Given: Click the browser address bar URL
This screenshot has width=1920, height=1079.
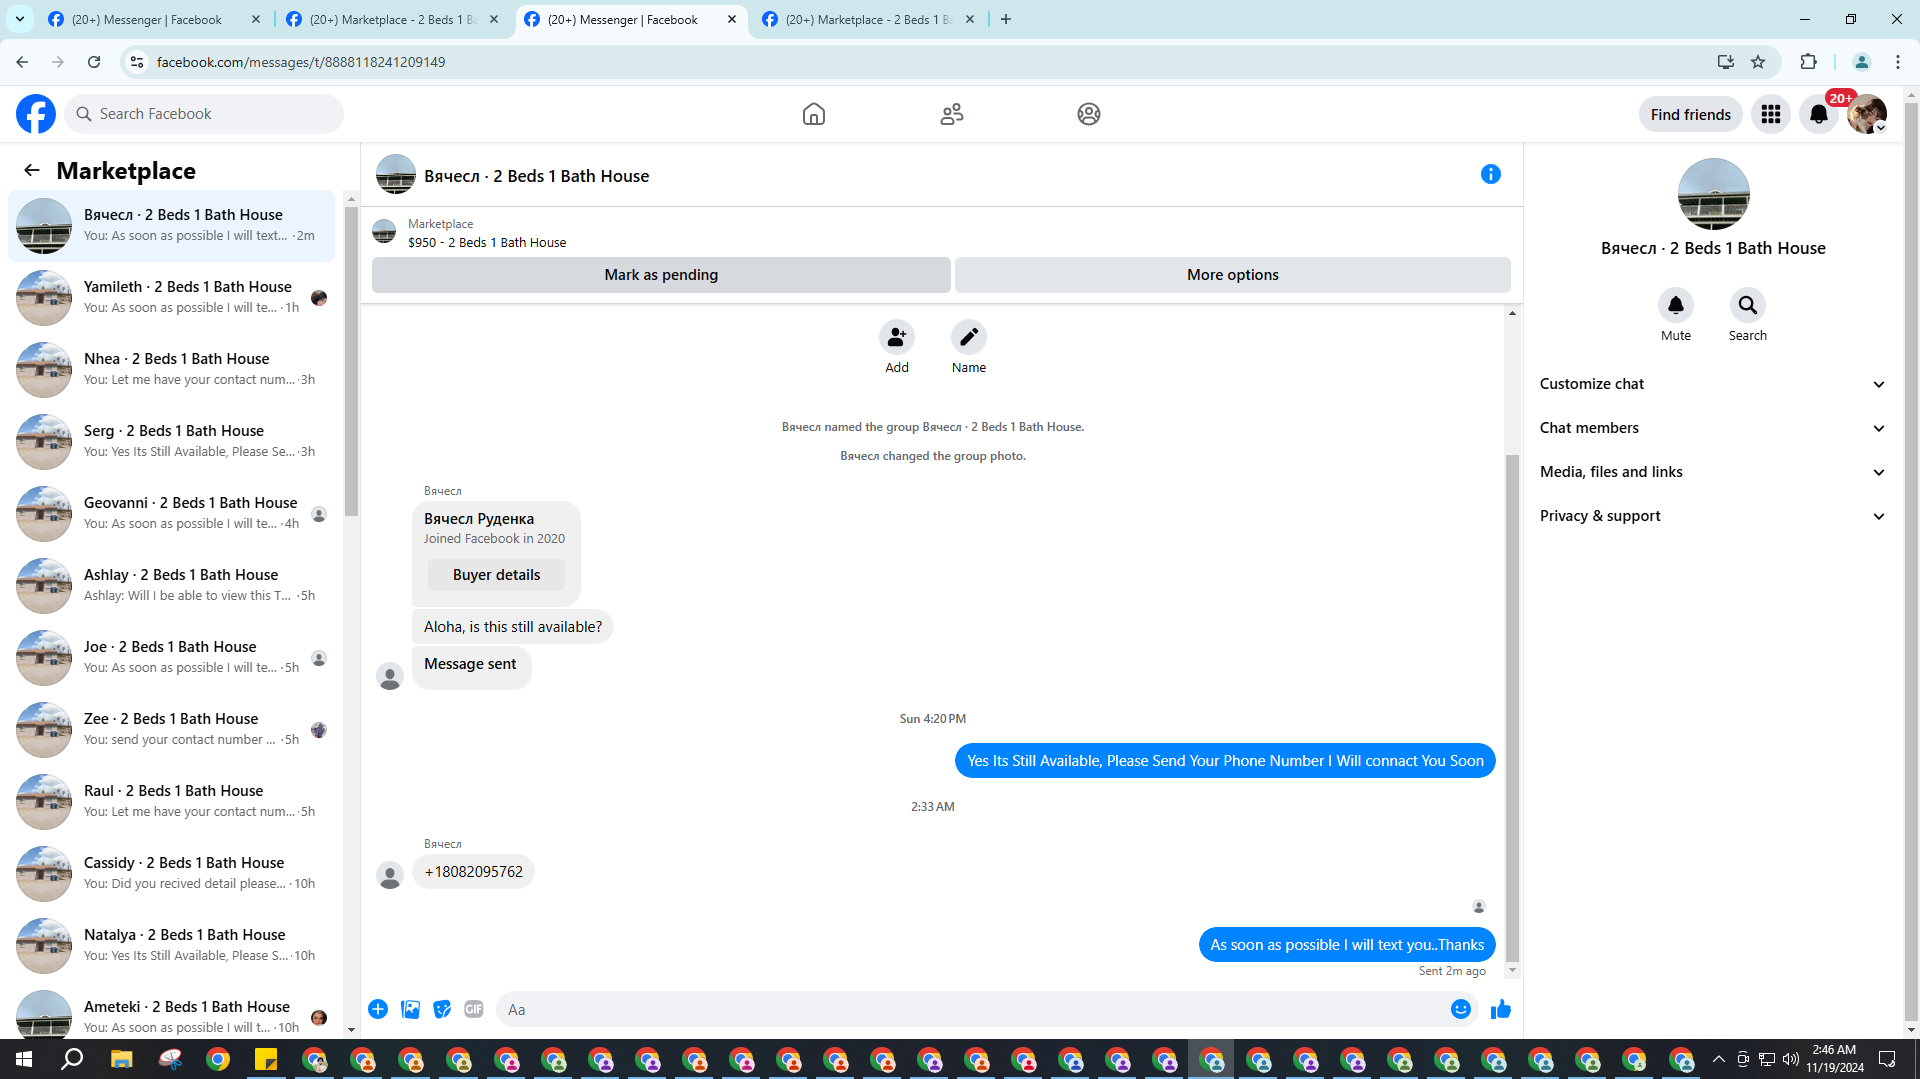Looking at the screenshot, I should click(x=301, y=62).
